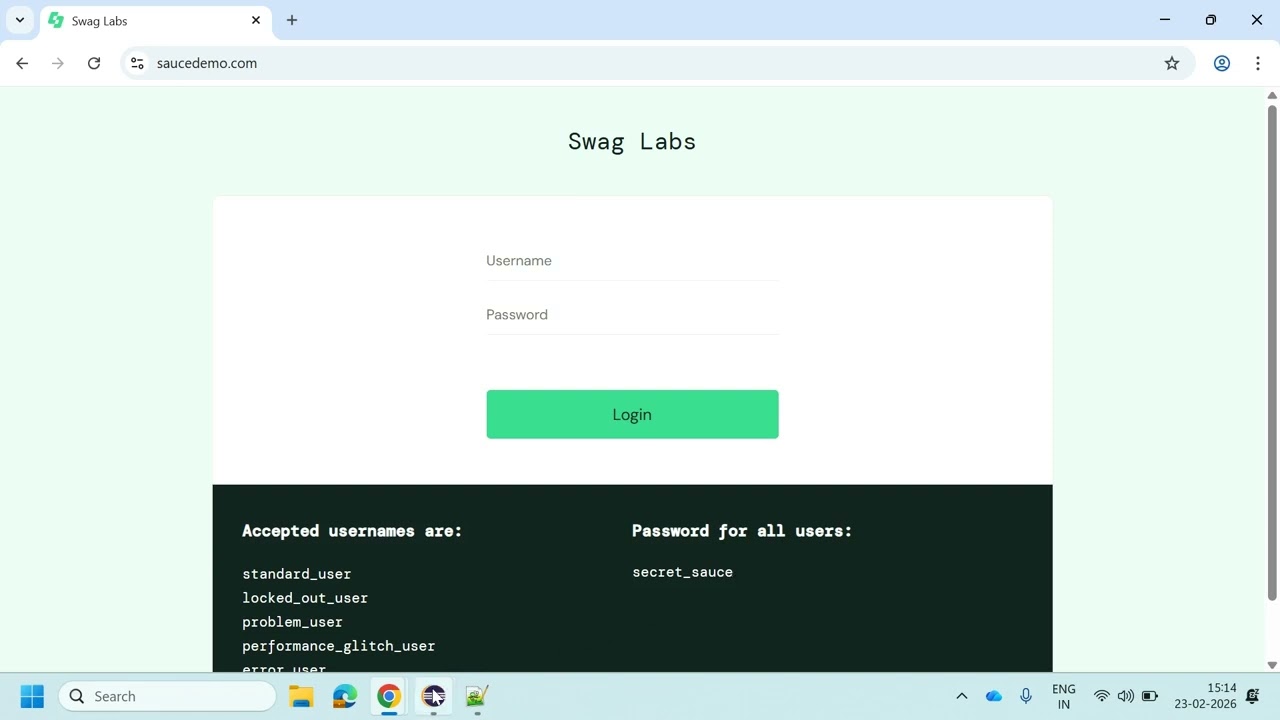Minimize the Chrome window
Image resolution: width=1280 pixels, height=720 pixels.
1165,20
